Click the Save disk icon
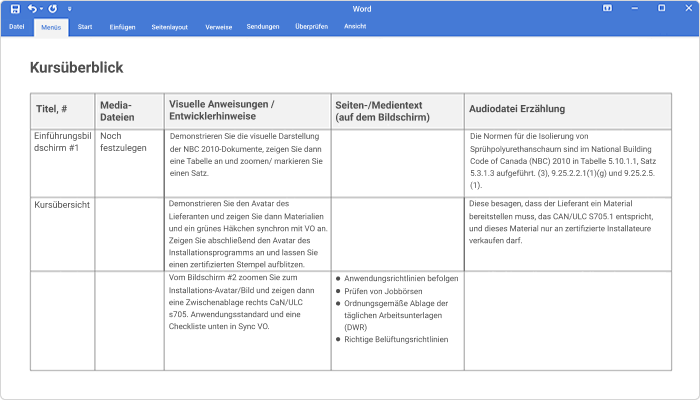The image size is (700, 400). (x=15, y=8)
